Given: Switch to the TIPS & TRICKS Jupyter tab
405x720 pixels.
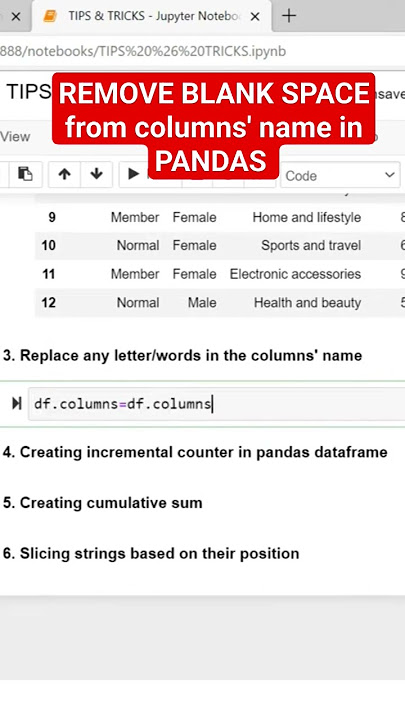Looking at the screenshot, I should [x=152, y=17].
